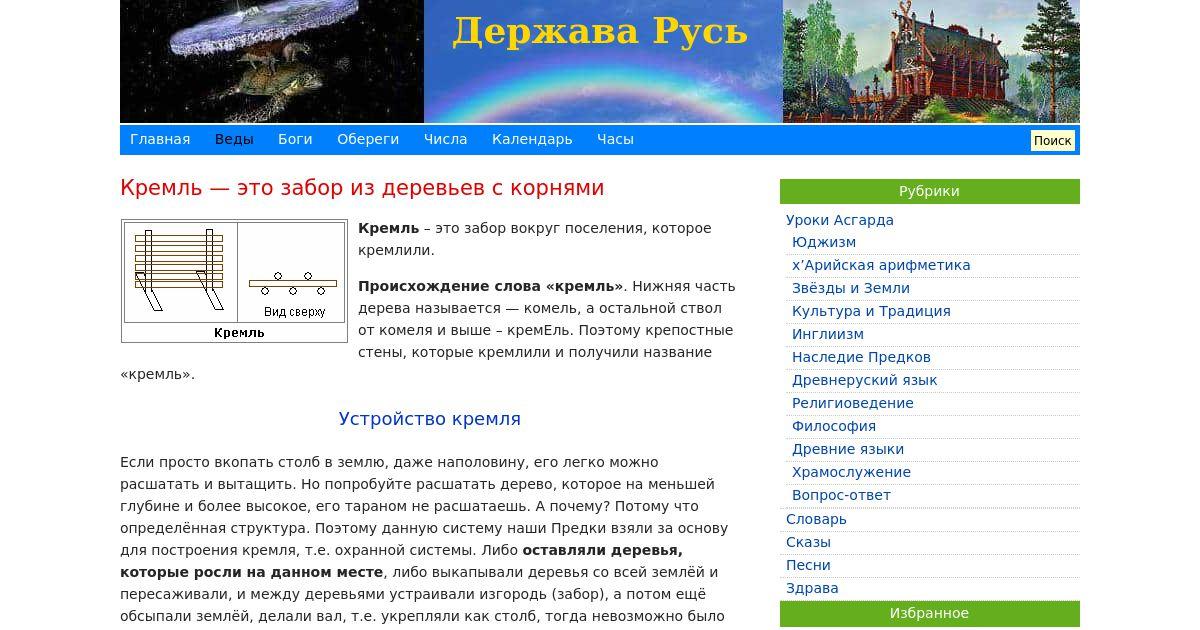
Task: Open the Храмослужение subcategory
Action: [x=851, y=472]
